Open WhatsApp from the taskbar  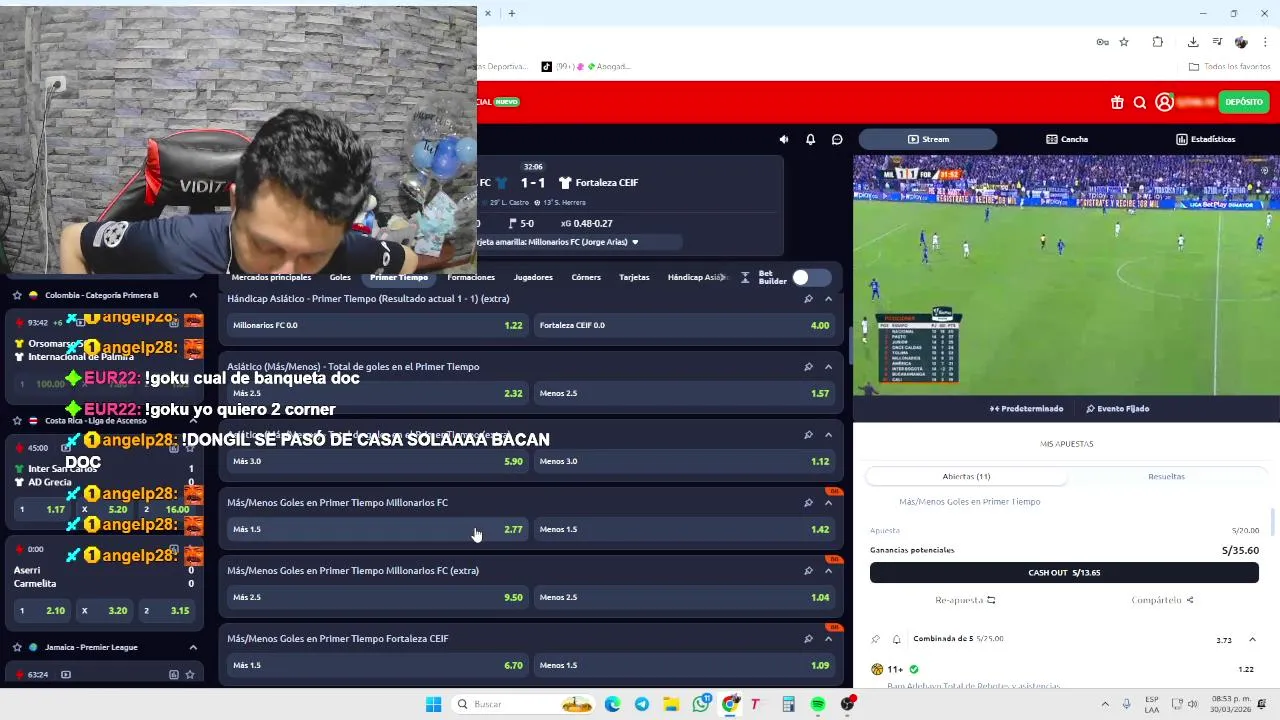(701, 704)
